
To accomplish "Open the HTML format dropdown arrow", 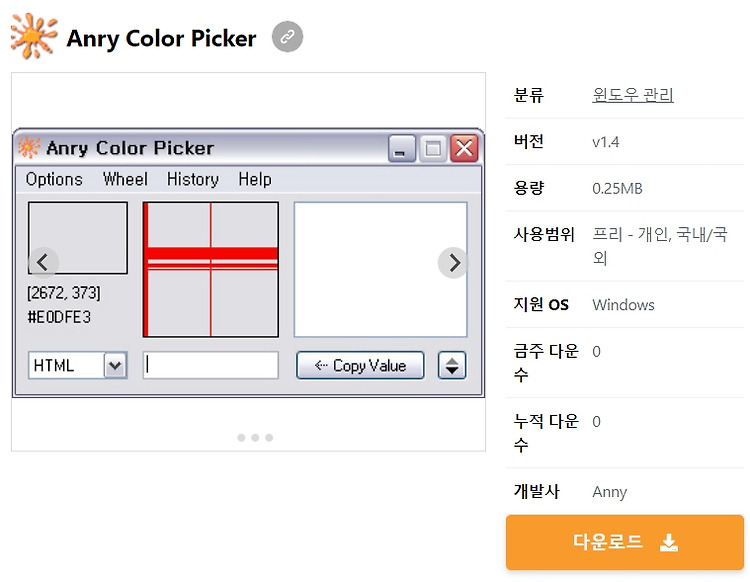I will tap(115, 366).
